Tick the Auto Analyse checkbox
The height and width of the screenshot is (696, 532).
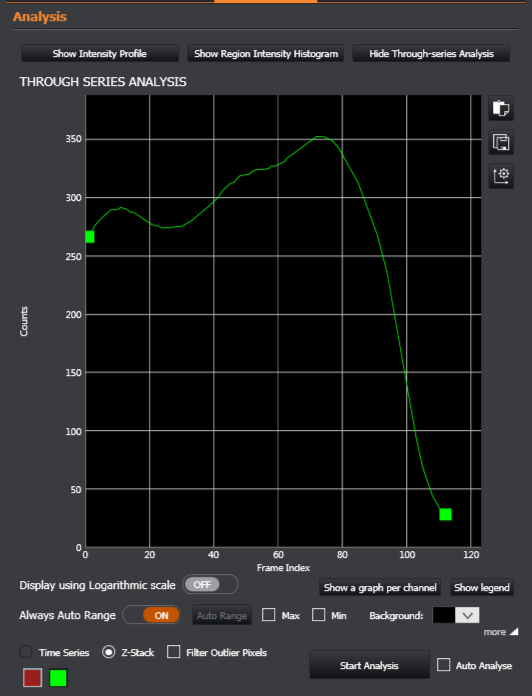[x=443, y=664]
